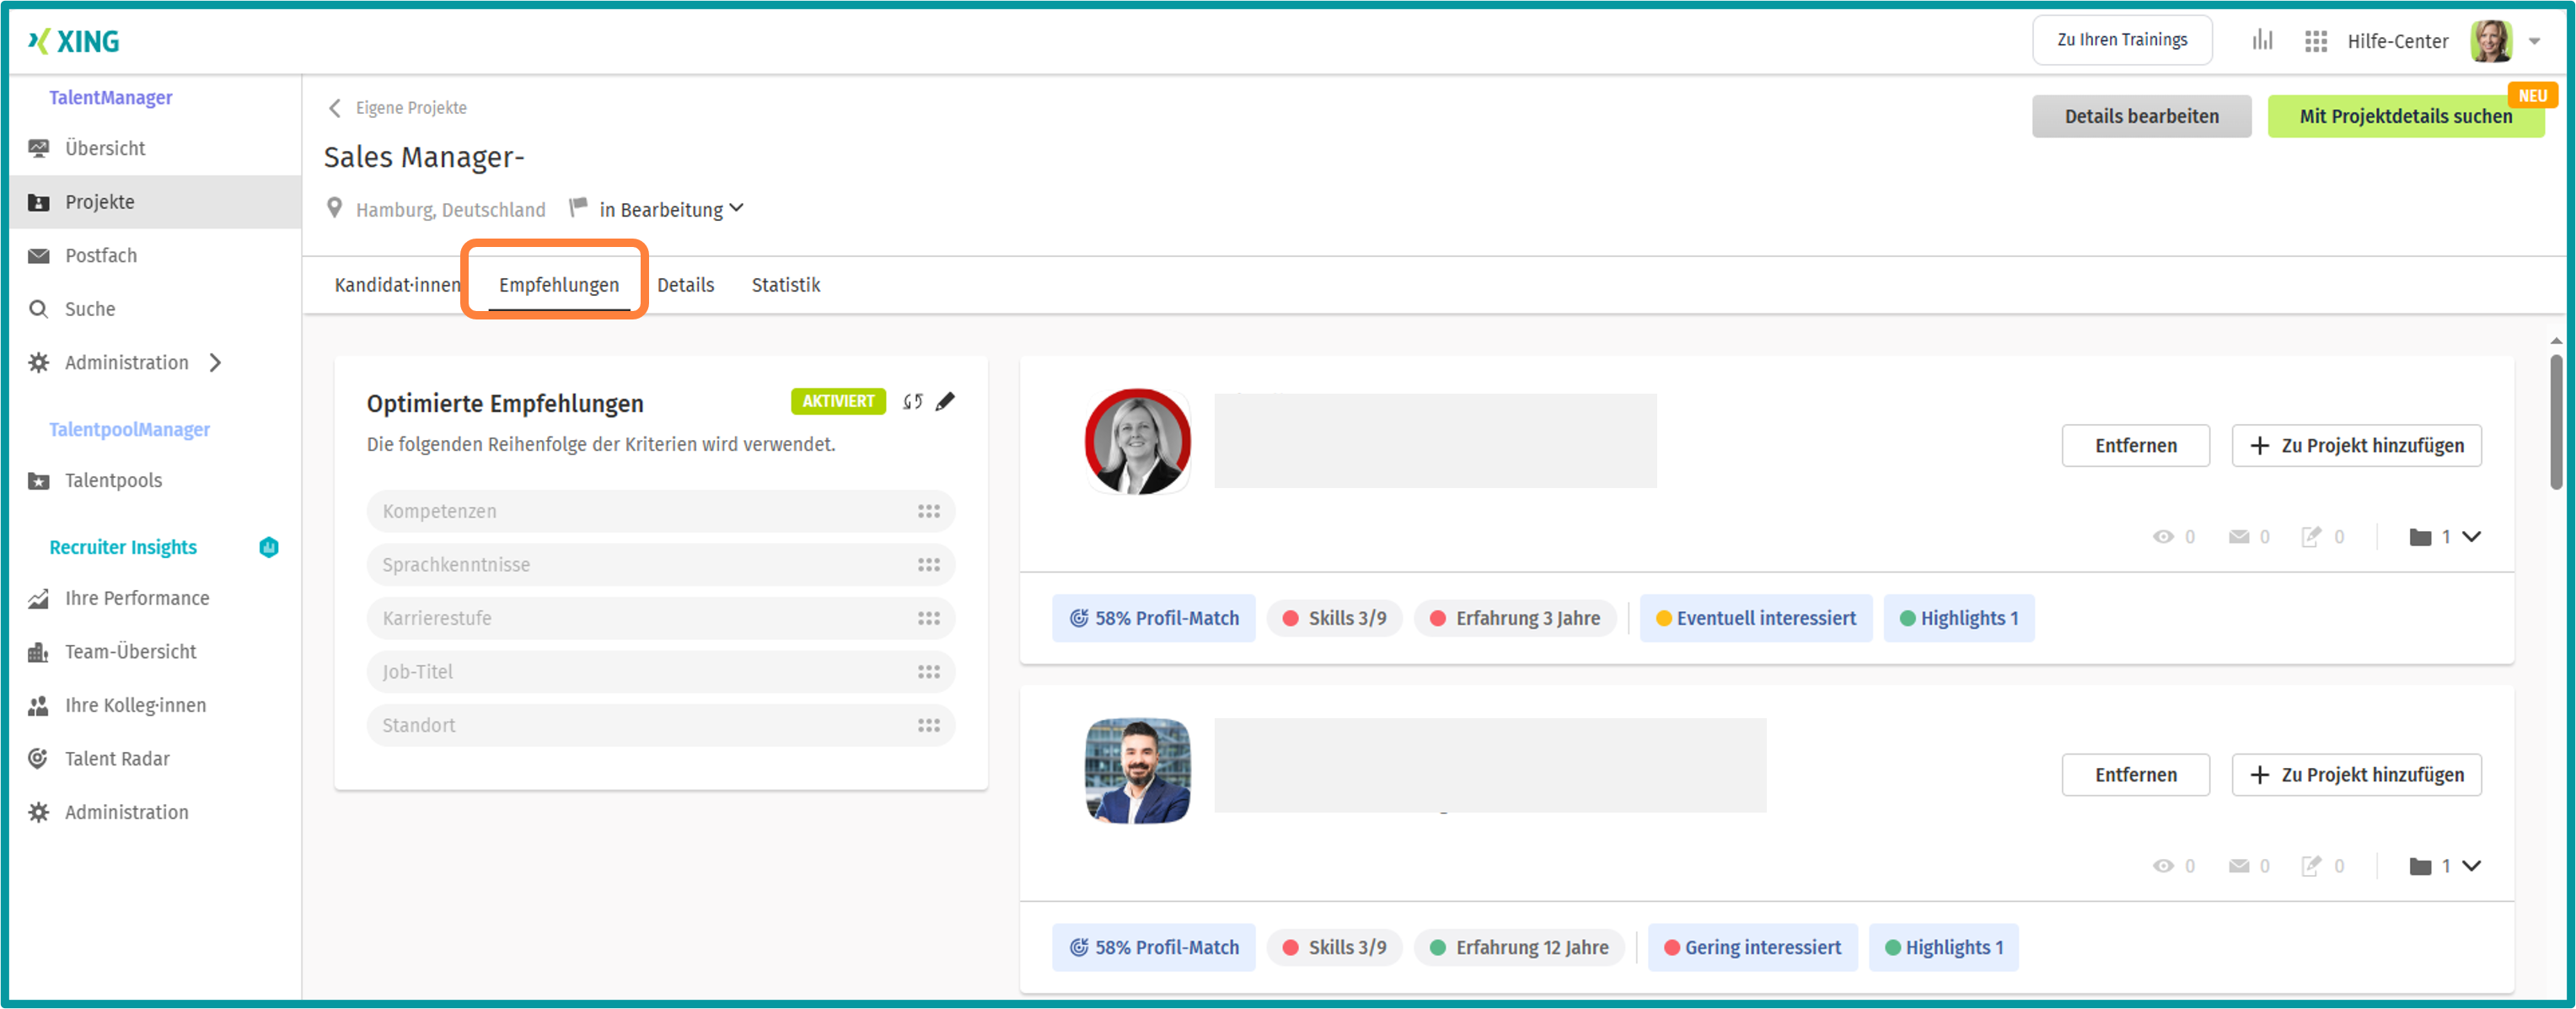Open the in Bearbeitung status dropdown
2576x1009 pixels.
(671, 209)
